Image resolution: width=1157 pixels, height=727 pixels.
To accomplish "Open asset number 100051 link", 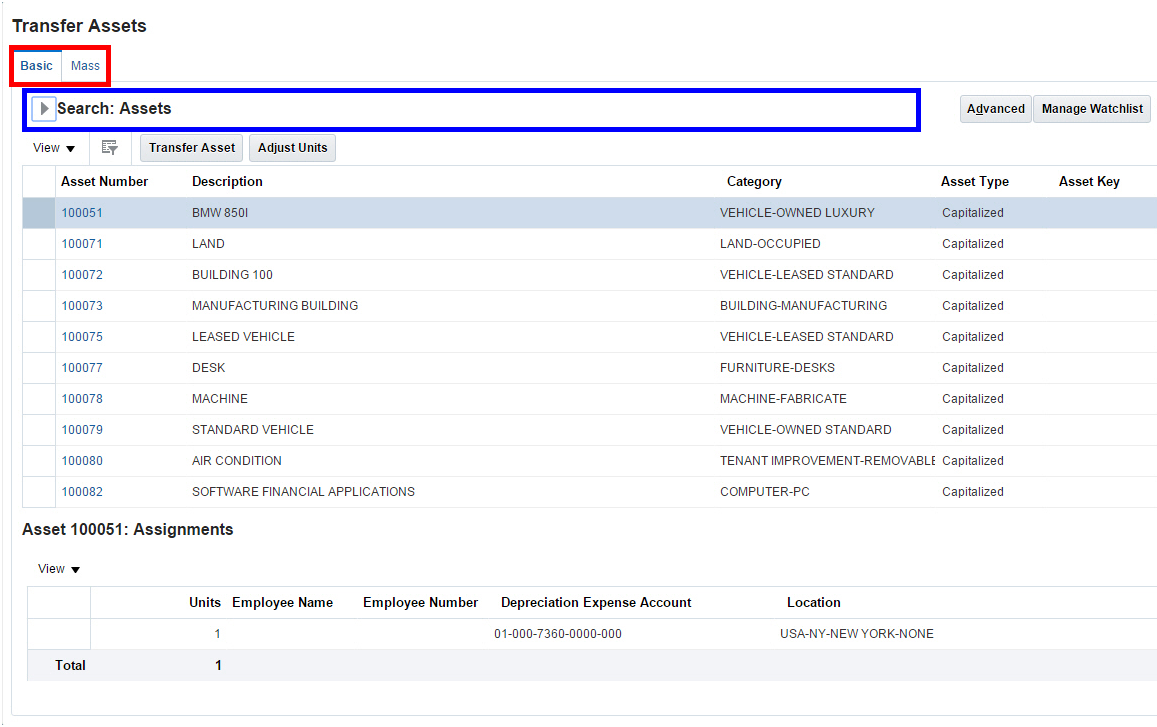I will coord(82,213).
